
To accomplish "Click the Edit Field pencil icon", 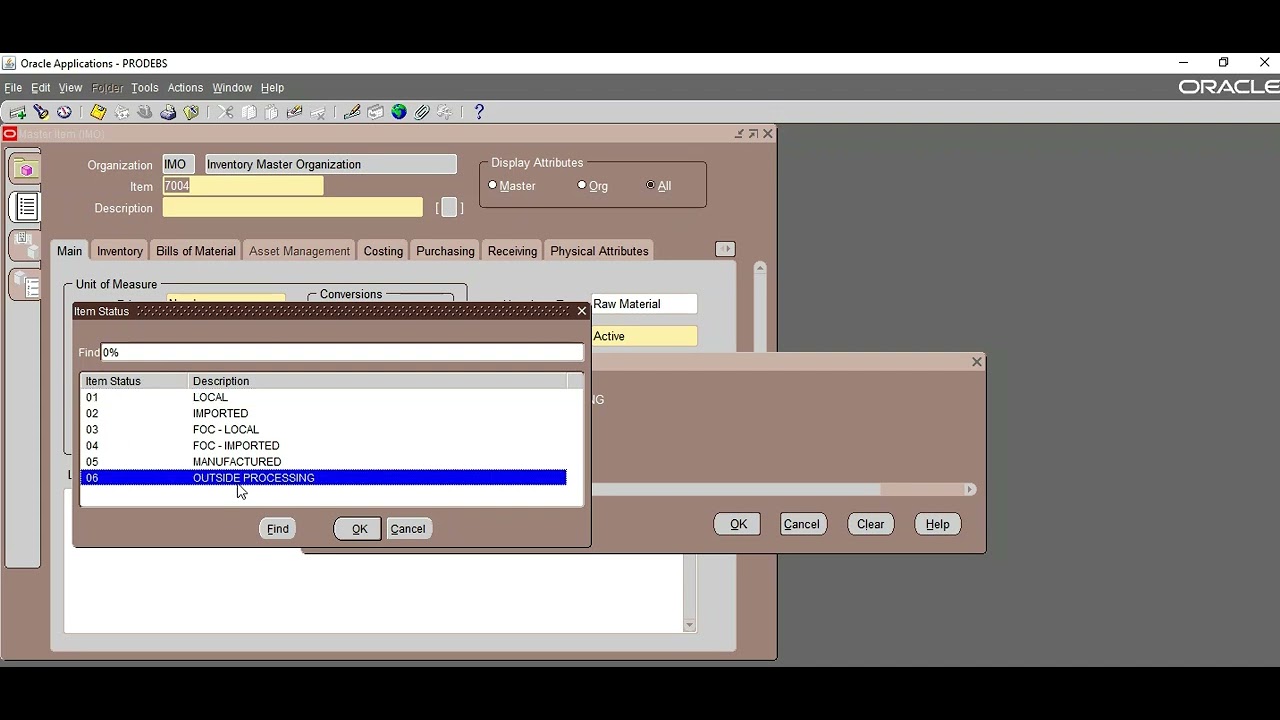I will [x=352, y=112].
